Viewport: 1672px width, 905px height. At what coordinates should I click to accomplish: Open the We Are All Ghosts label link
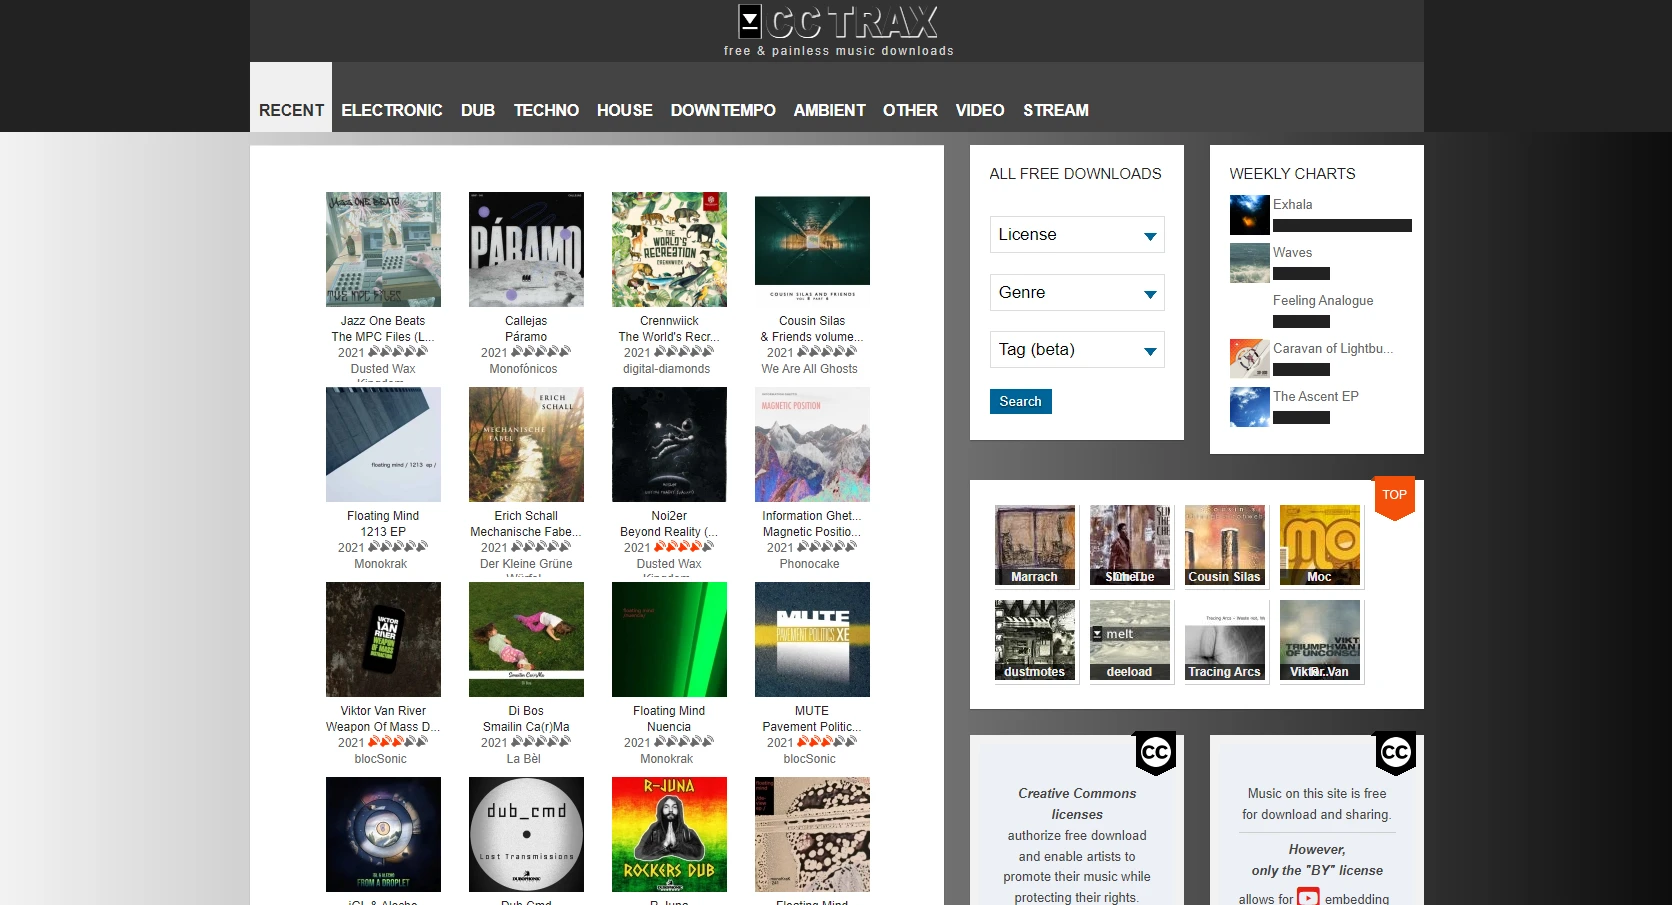810,369
